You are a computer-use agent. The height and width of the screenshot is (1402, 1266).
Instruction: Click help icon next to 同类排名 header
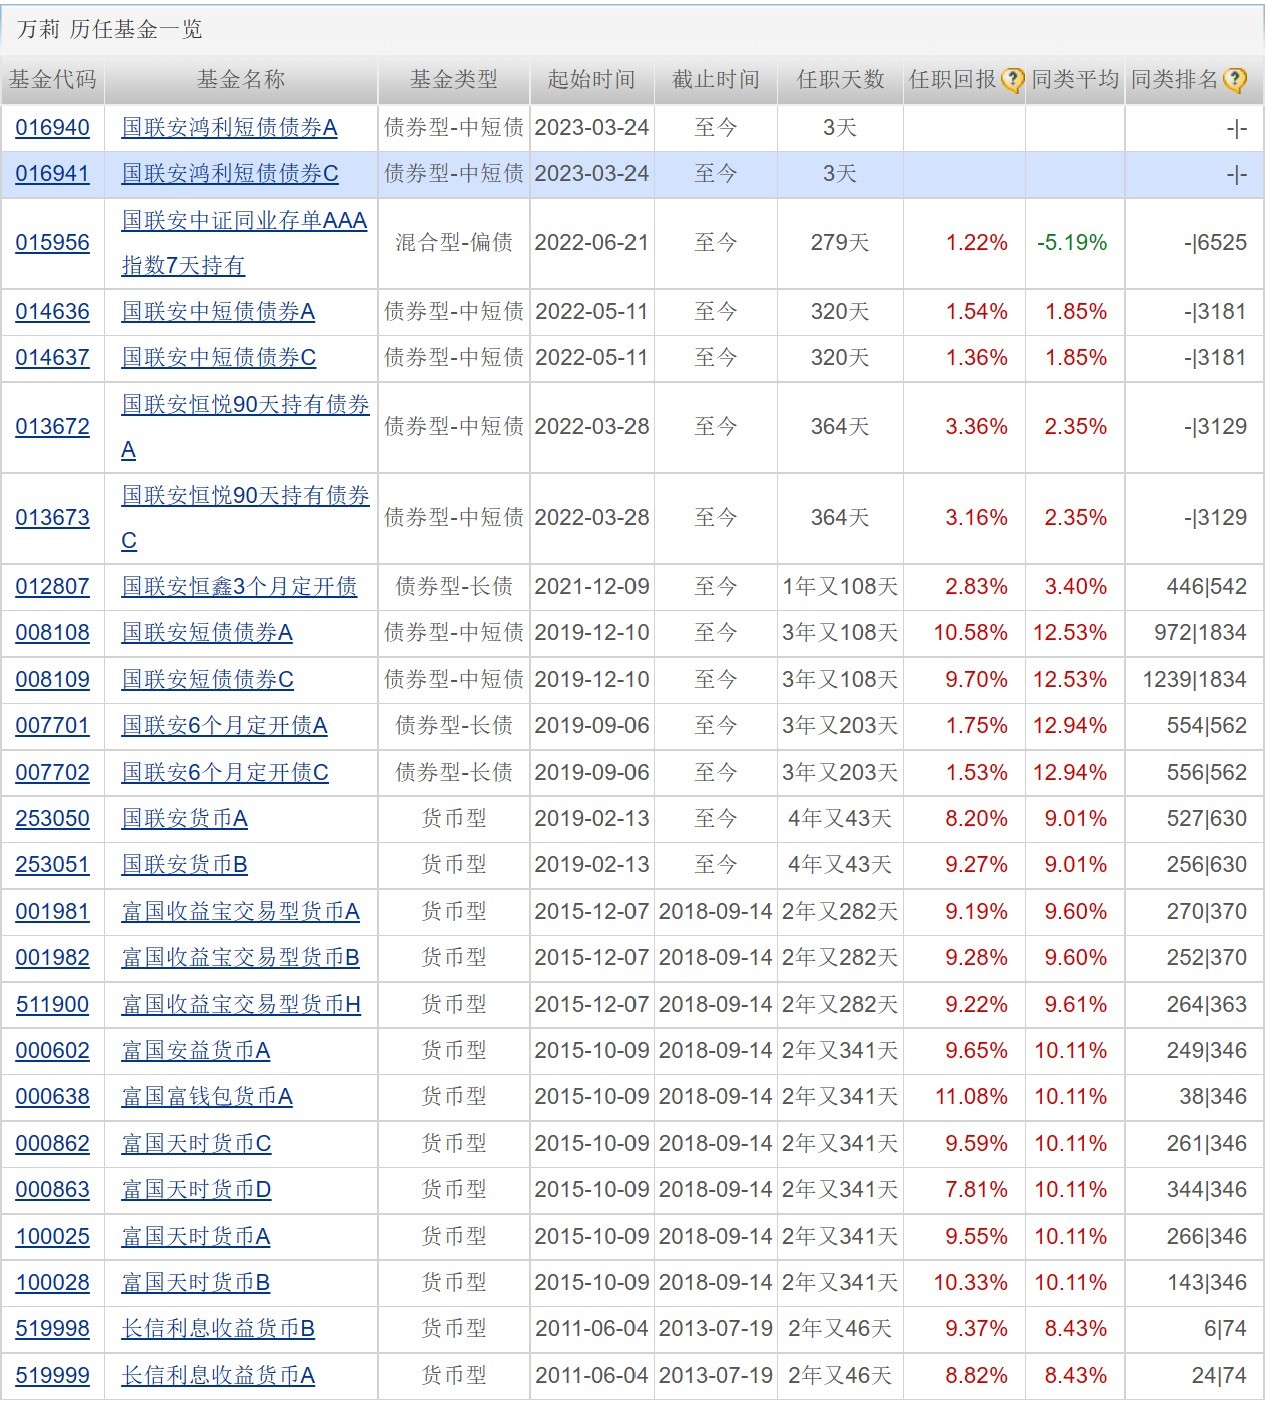pyautogui.click(x=1235, y=80)
